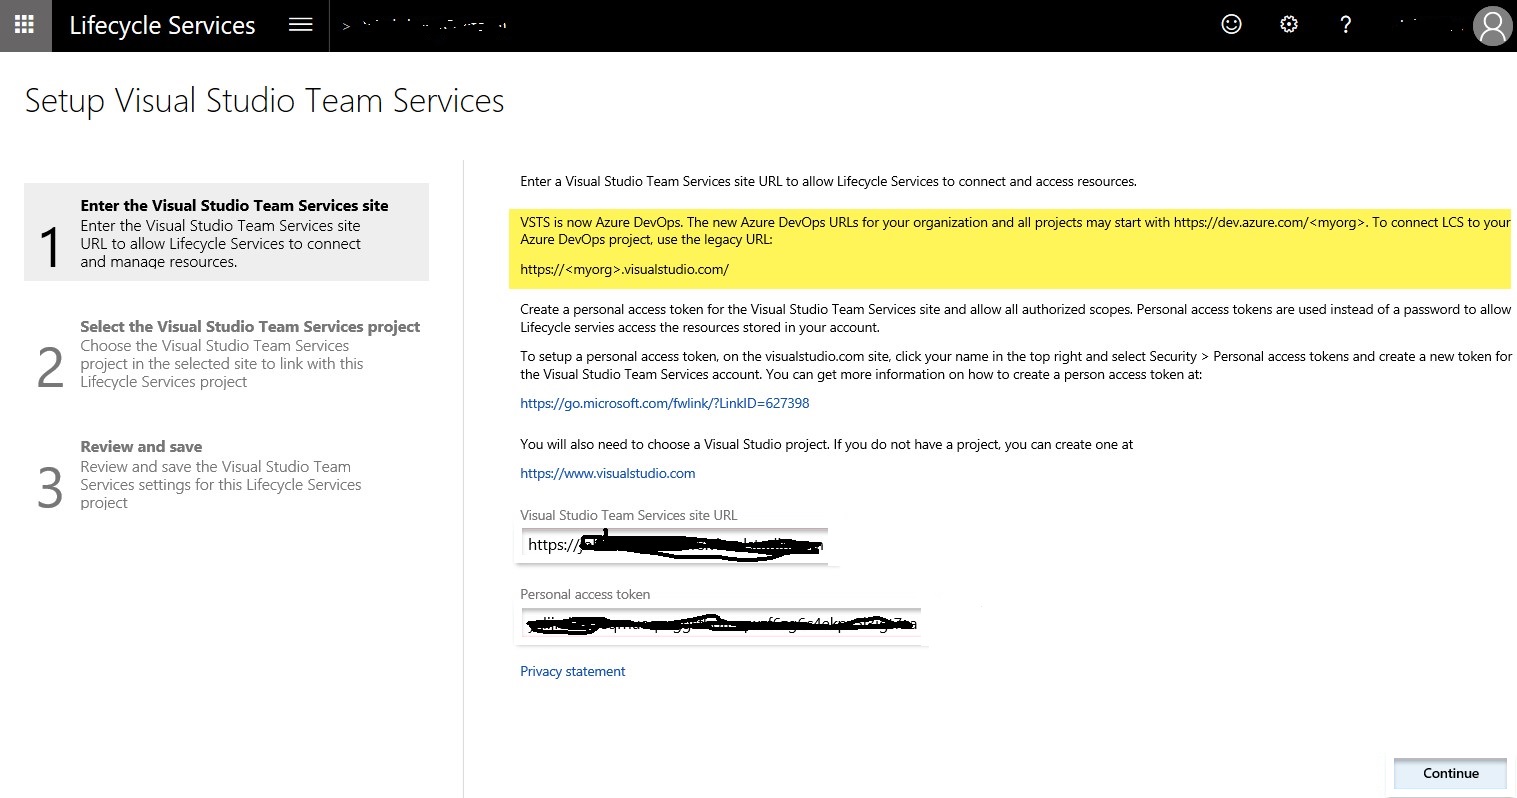The image size is (1517, 798).
Task: Click the user profile avatar
Action: click(x=1492, y=26)
